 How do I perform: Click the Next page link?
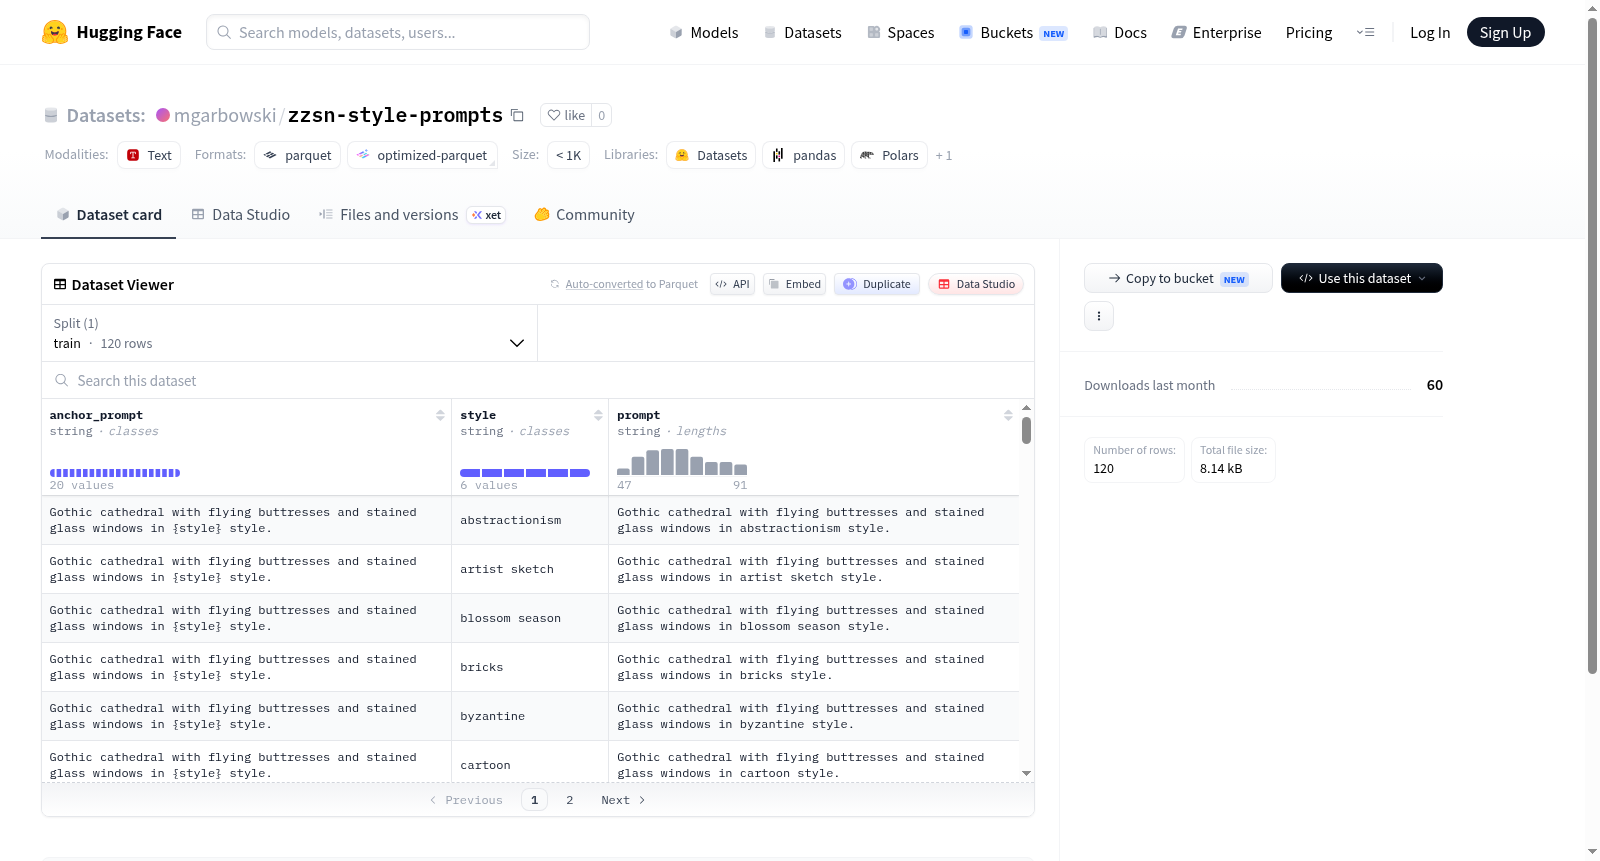pos(623,800)
